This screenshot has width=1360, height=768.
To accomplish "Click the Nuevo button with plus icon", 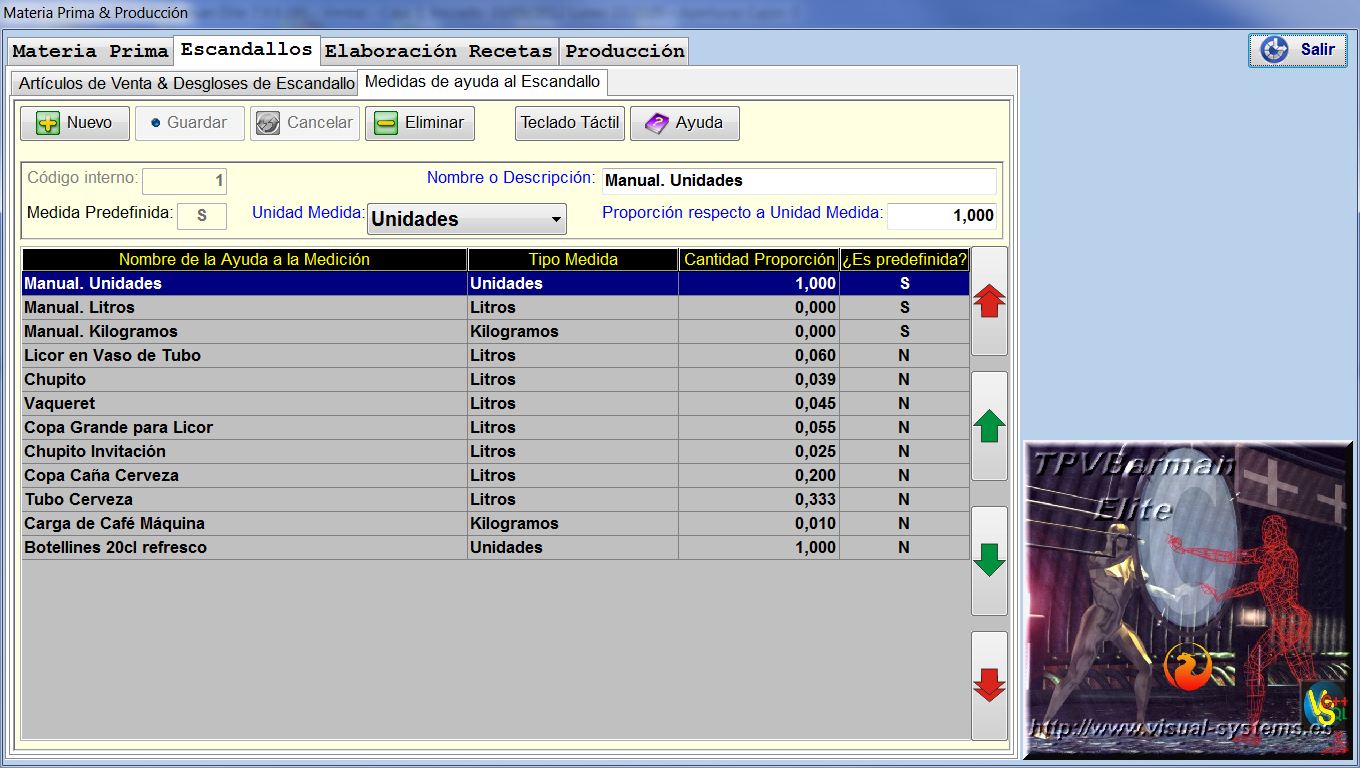I will 75,123.
